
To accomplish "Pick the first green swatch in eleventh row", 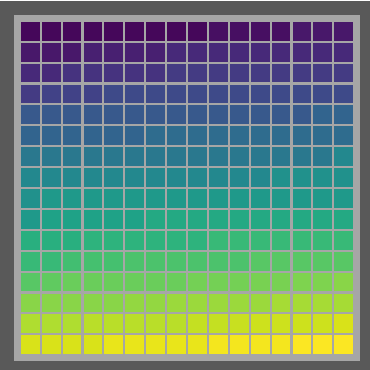I will (30, 240).
